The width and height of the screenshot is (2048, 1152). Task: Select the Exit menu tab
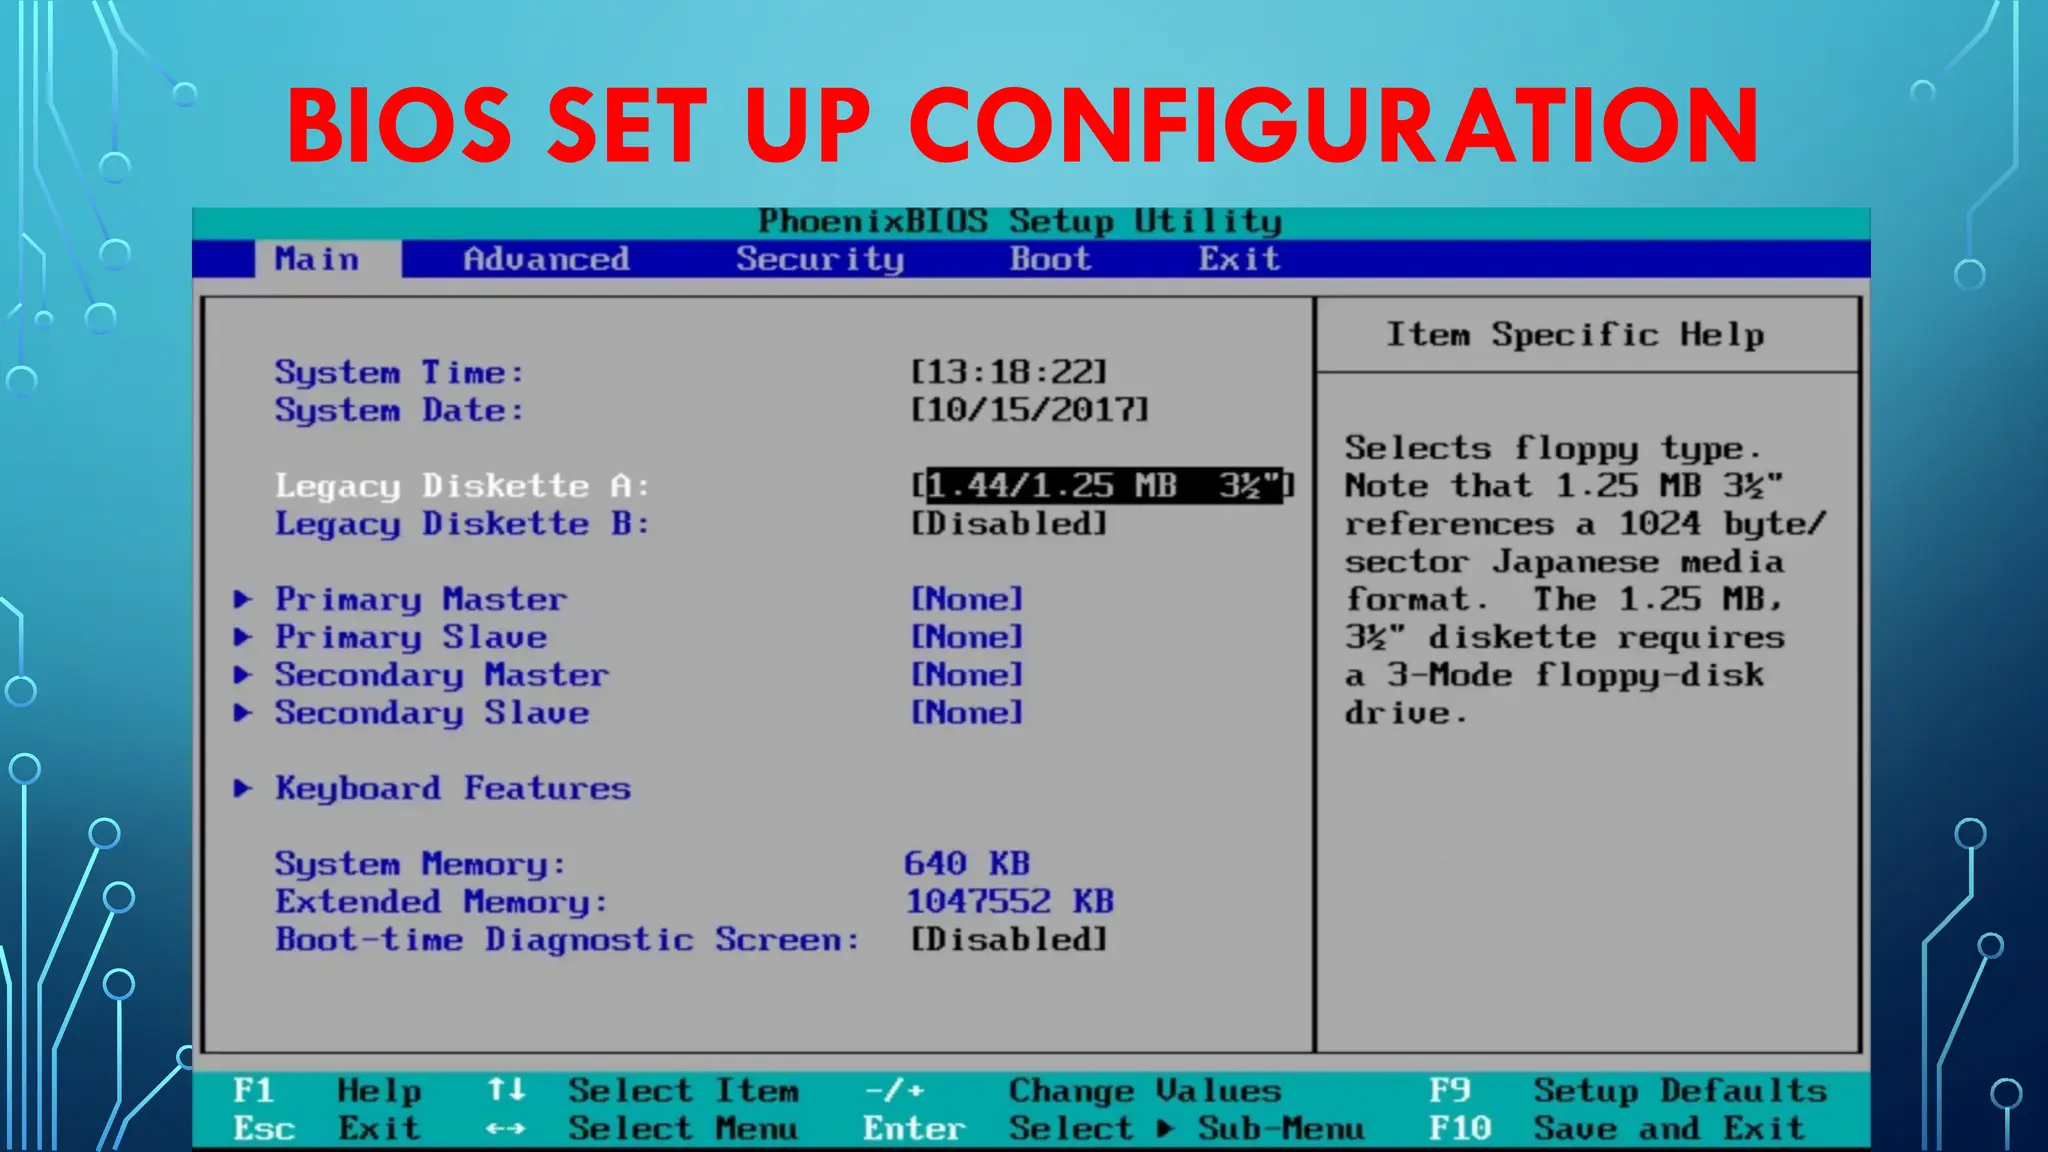tap(1239, 260)
